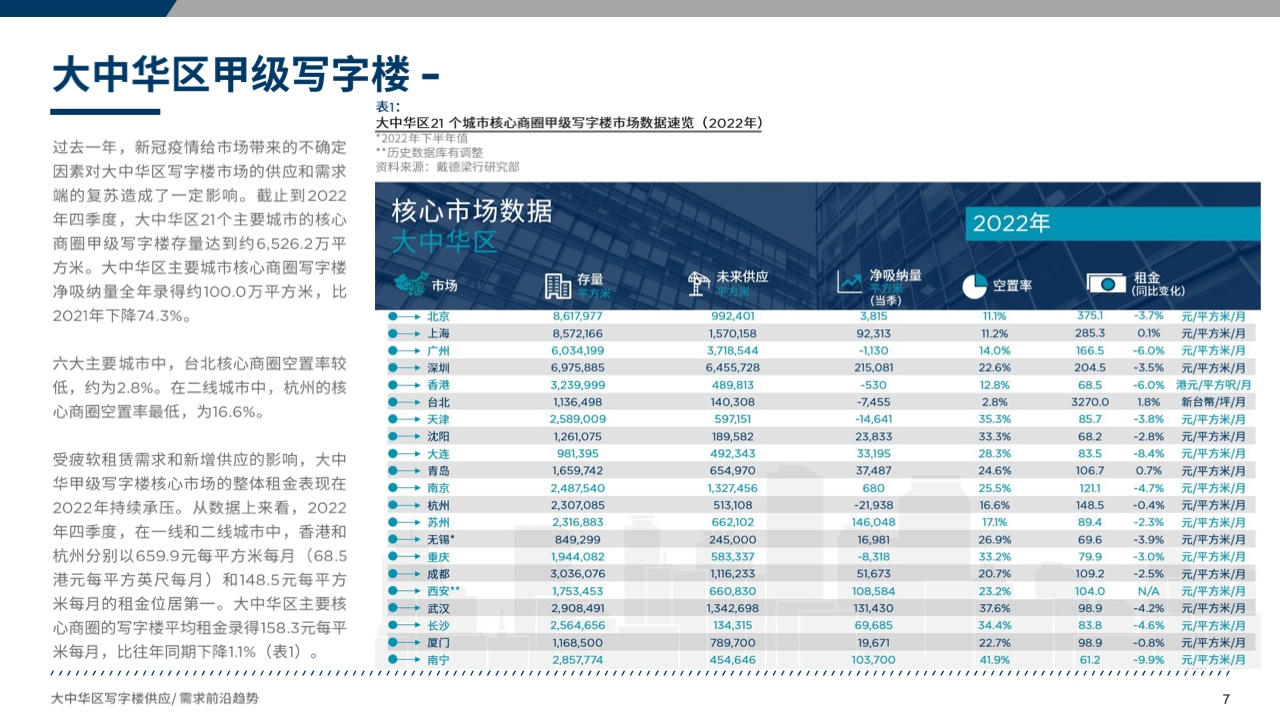Select the 上海 row label

[x=438, y=333]
